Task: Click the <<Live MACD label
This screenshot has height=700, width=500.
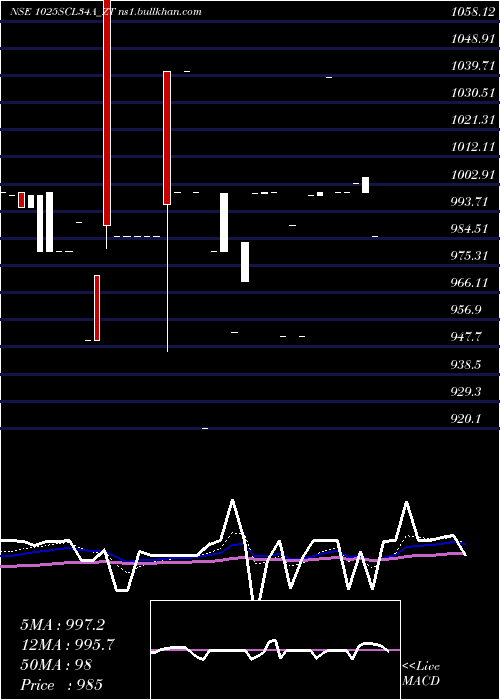Action: (x=421, y=673)
